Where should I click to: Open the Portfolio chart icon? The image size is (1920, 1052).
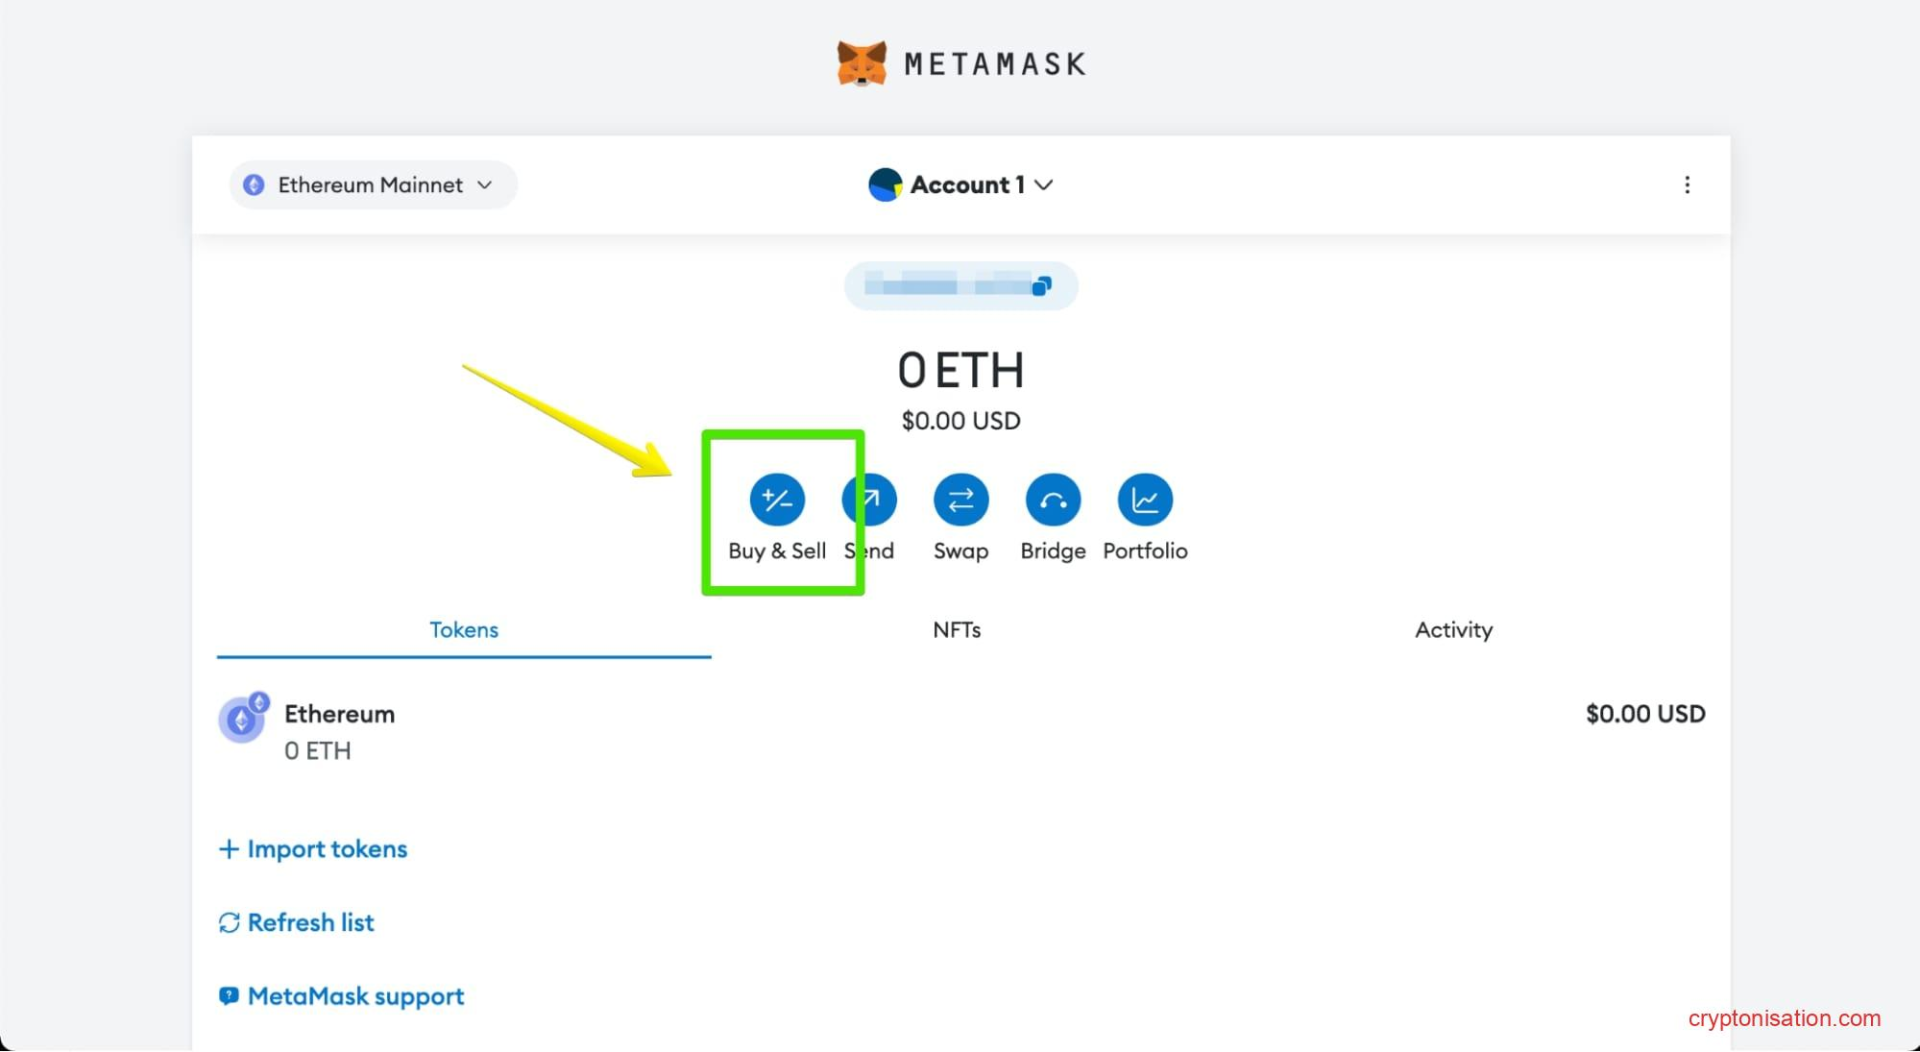tap(1144, 500)
